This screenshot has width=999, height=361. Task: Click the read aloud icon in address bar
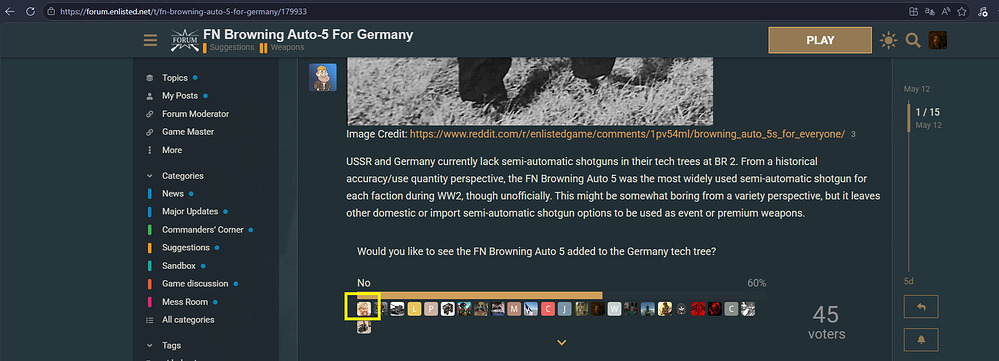(946, 11)
